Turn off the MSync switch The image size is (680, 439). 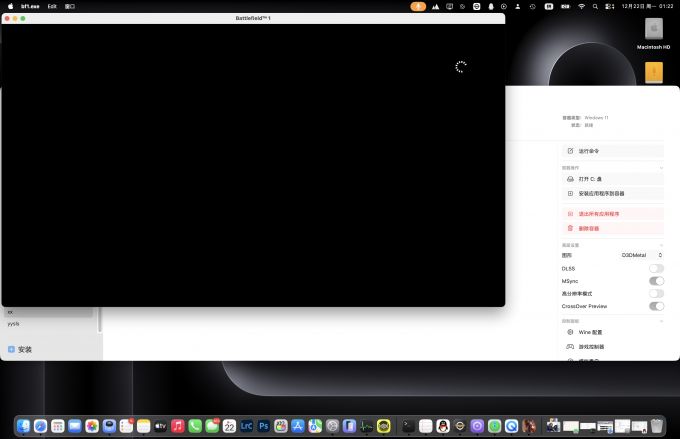click(x=656, y=281)
